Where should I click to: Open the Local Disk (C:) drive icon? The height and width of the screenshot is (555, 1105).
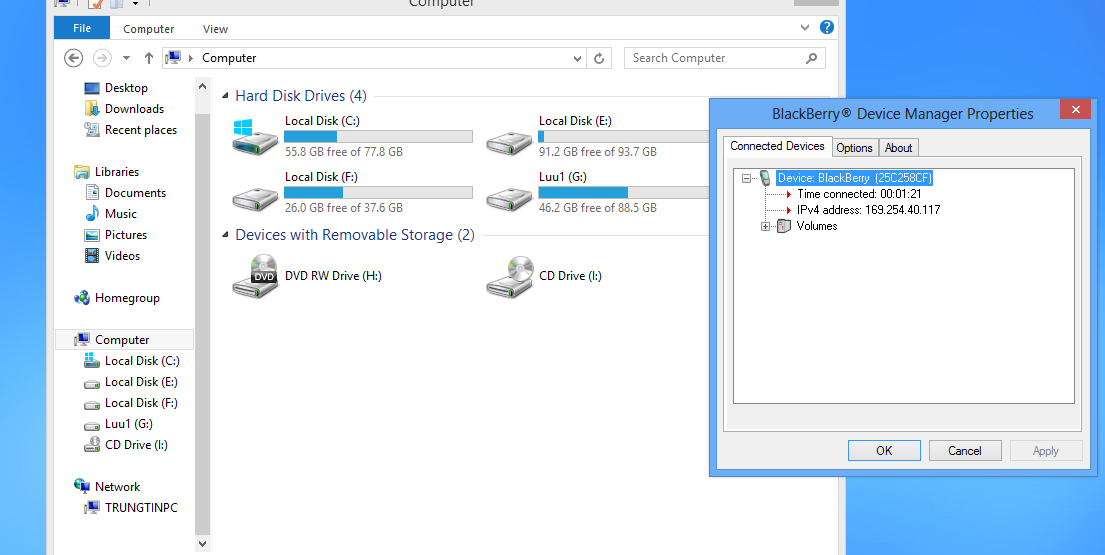click(255, 137)
